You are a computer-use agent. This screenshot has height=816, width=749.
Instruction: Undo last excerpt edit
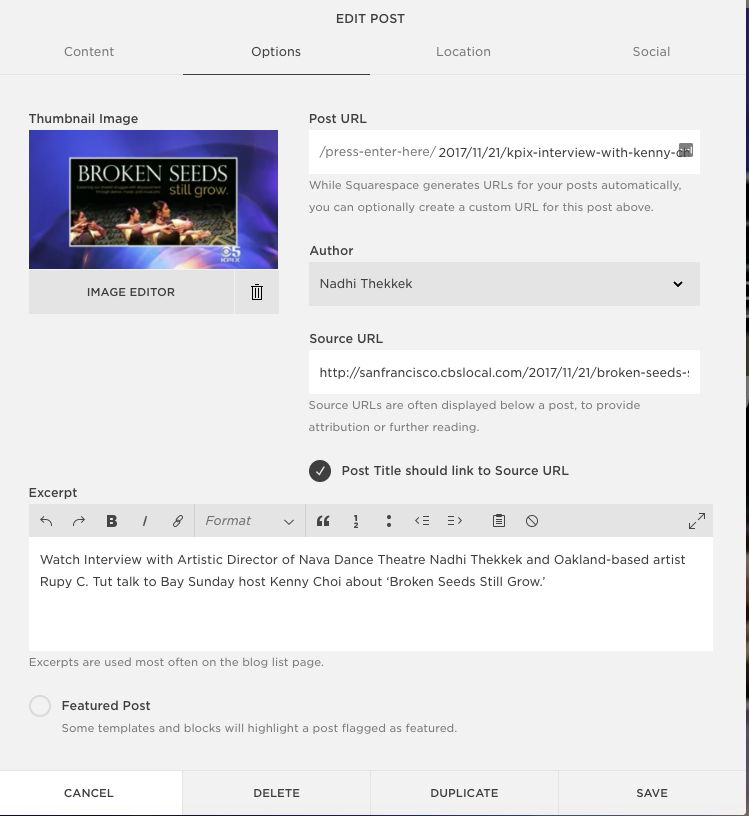point(46,521)
